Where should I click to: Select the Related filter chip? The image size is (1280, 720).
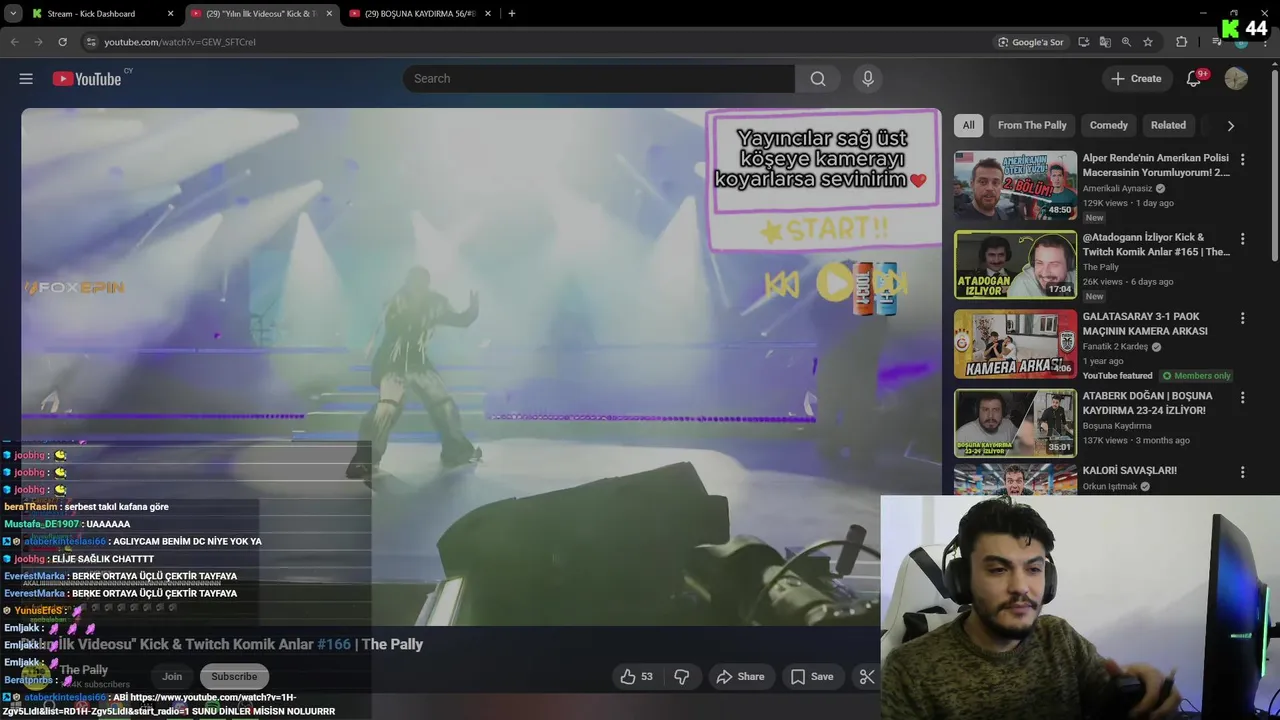(1168, 125)
